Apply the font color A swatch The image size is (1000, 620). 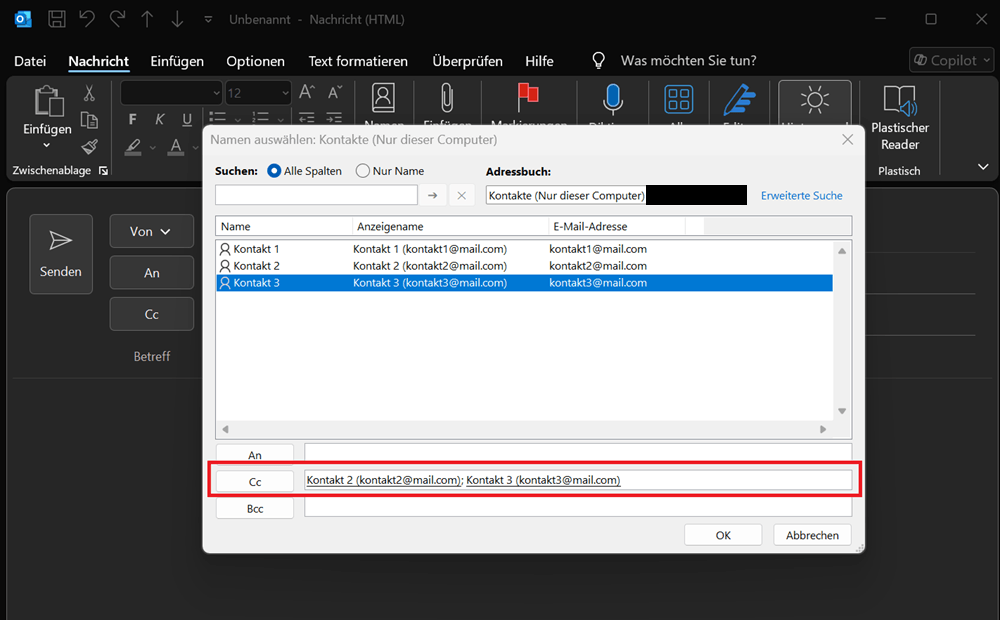click(x=176, y=147)
